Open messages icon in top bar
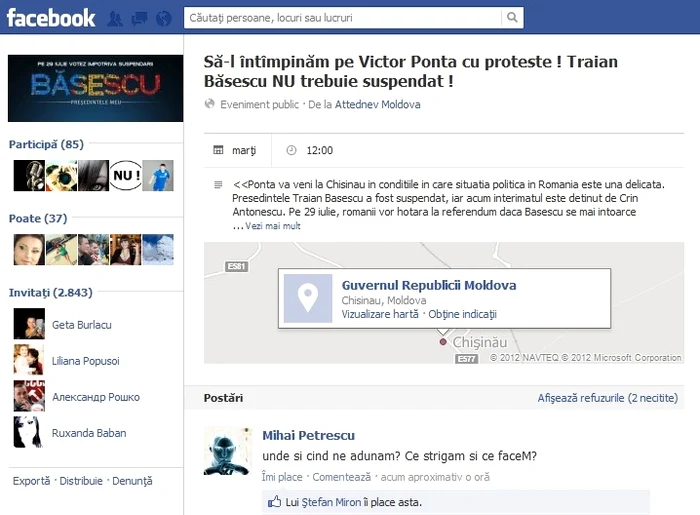This screenshot has height=515, width=700. (x=139, y=19)
